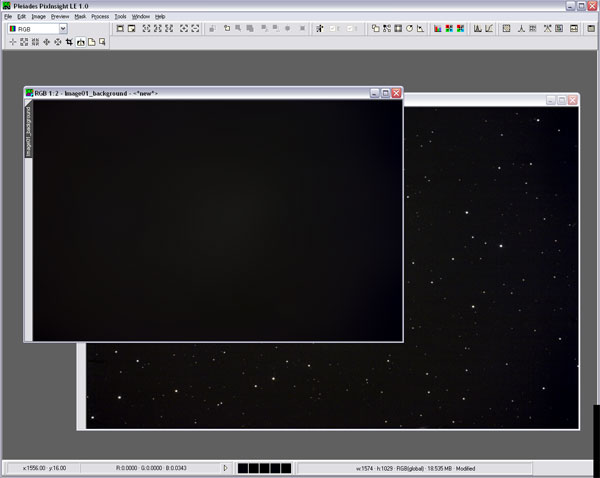The image size is (600, 478).
Task: Open the Preview menu
Action: 60,16
